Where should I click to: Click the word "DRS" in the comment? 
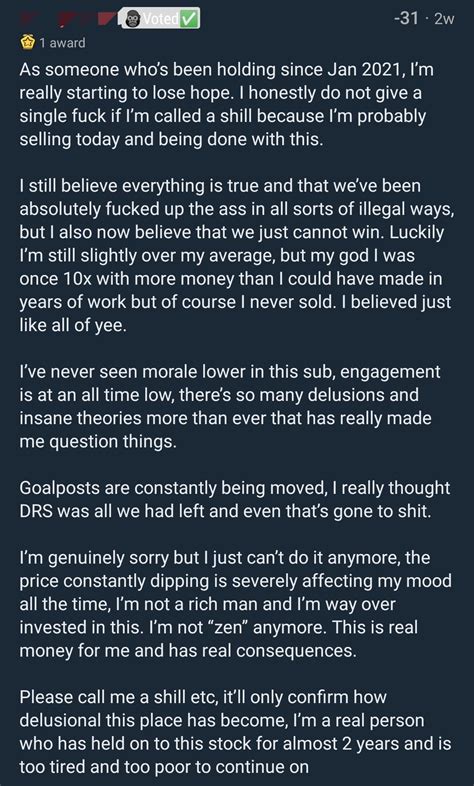coord(35,511)
